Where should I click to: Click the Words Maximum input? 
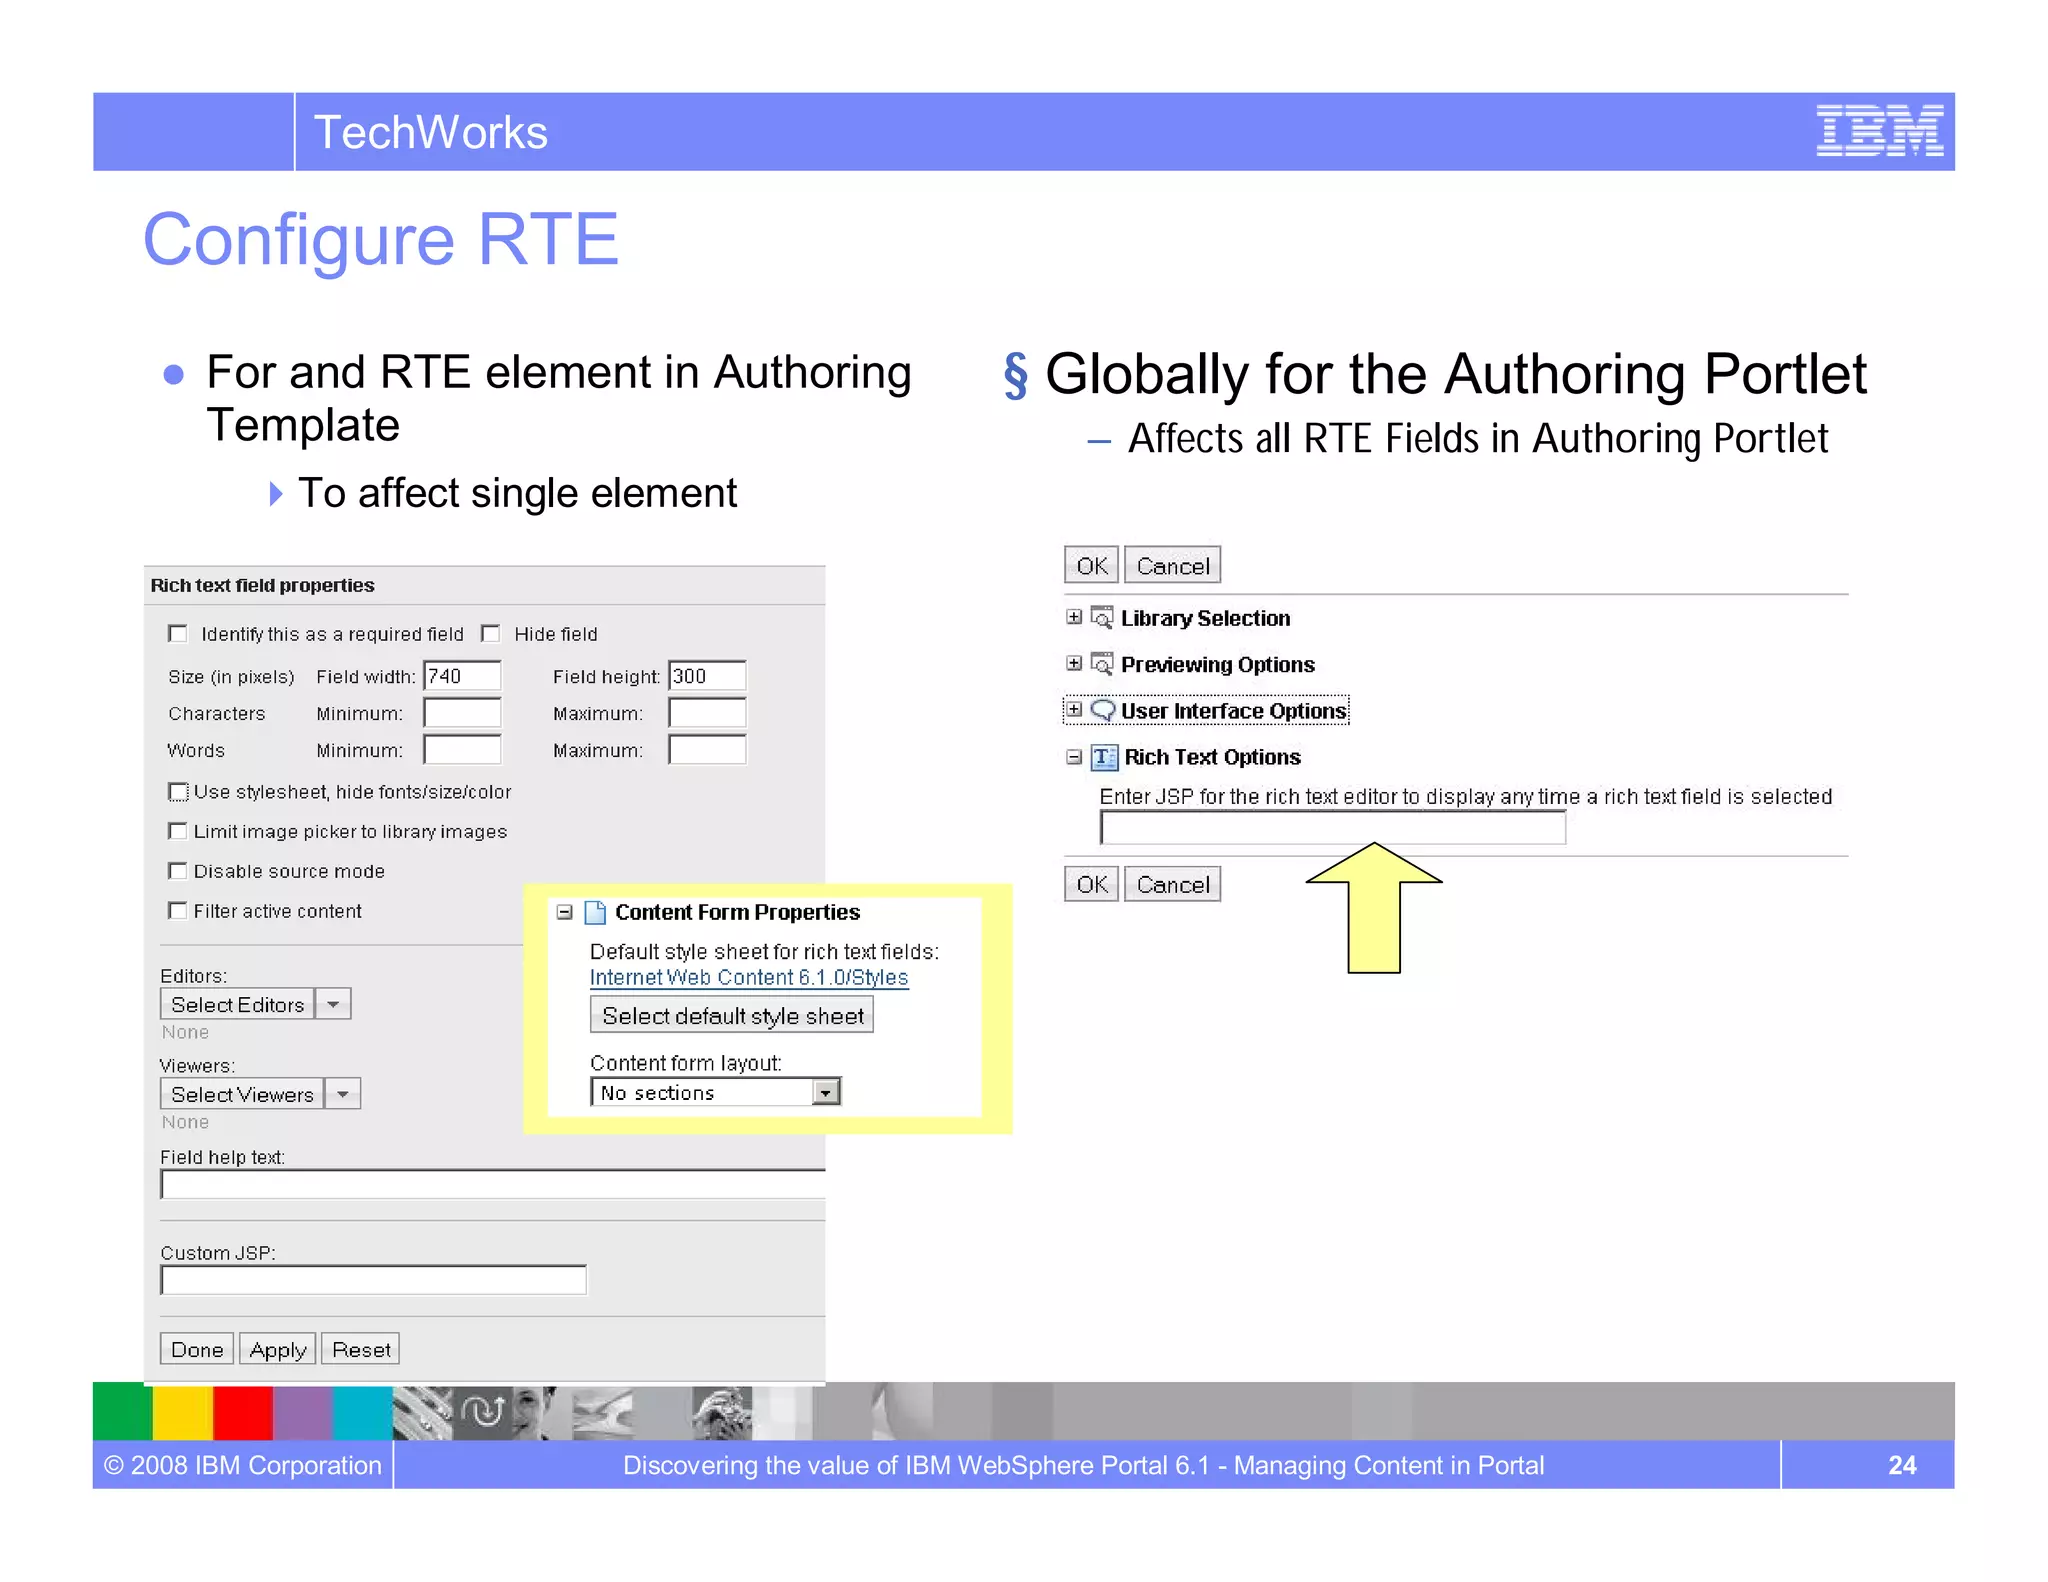[707, 750]
